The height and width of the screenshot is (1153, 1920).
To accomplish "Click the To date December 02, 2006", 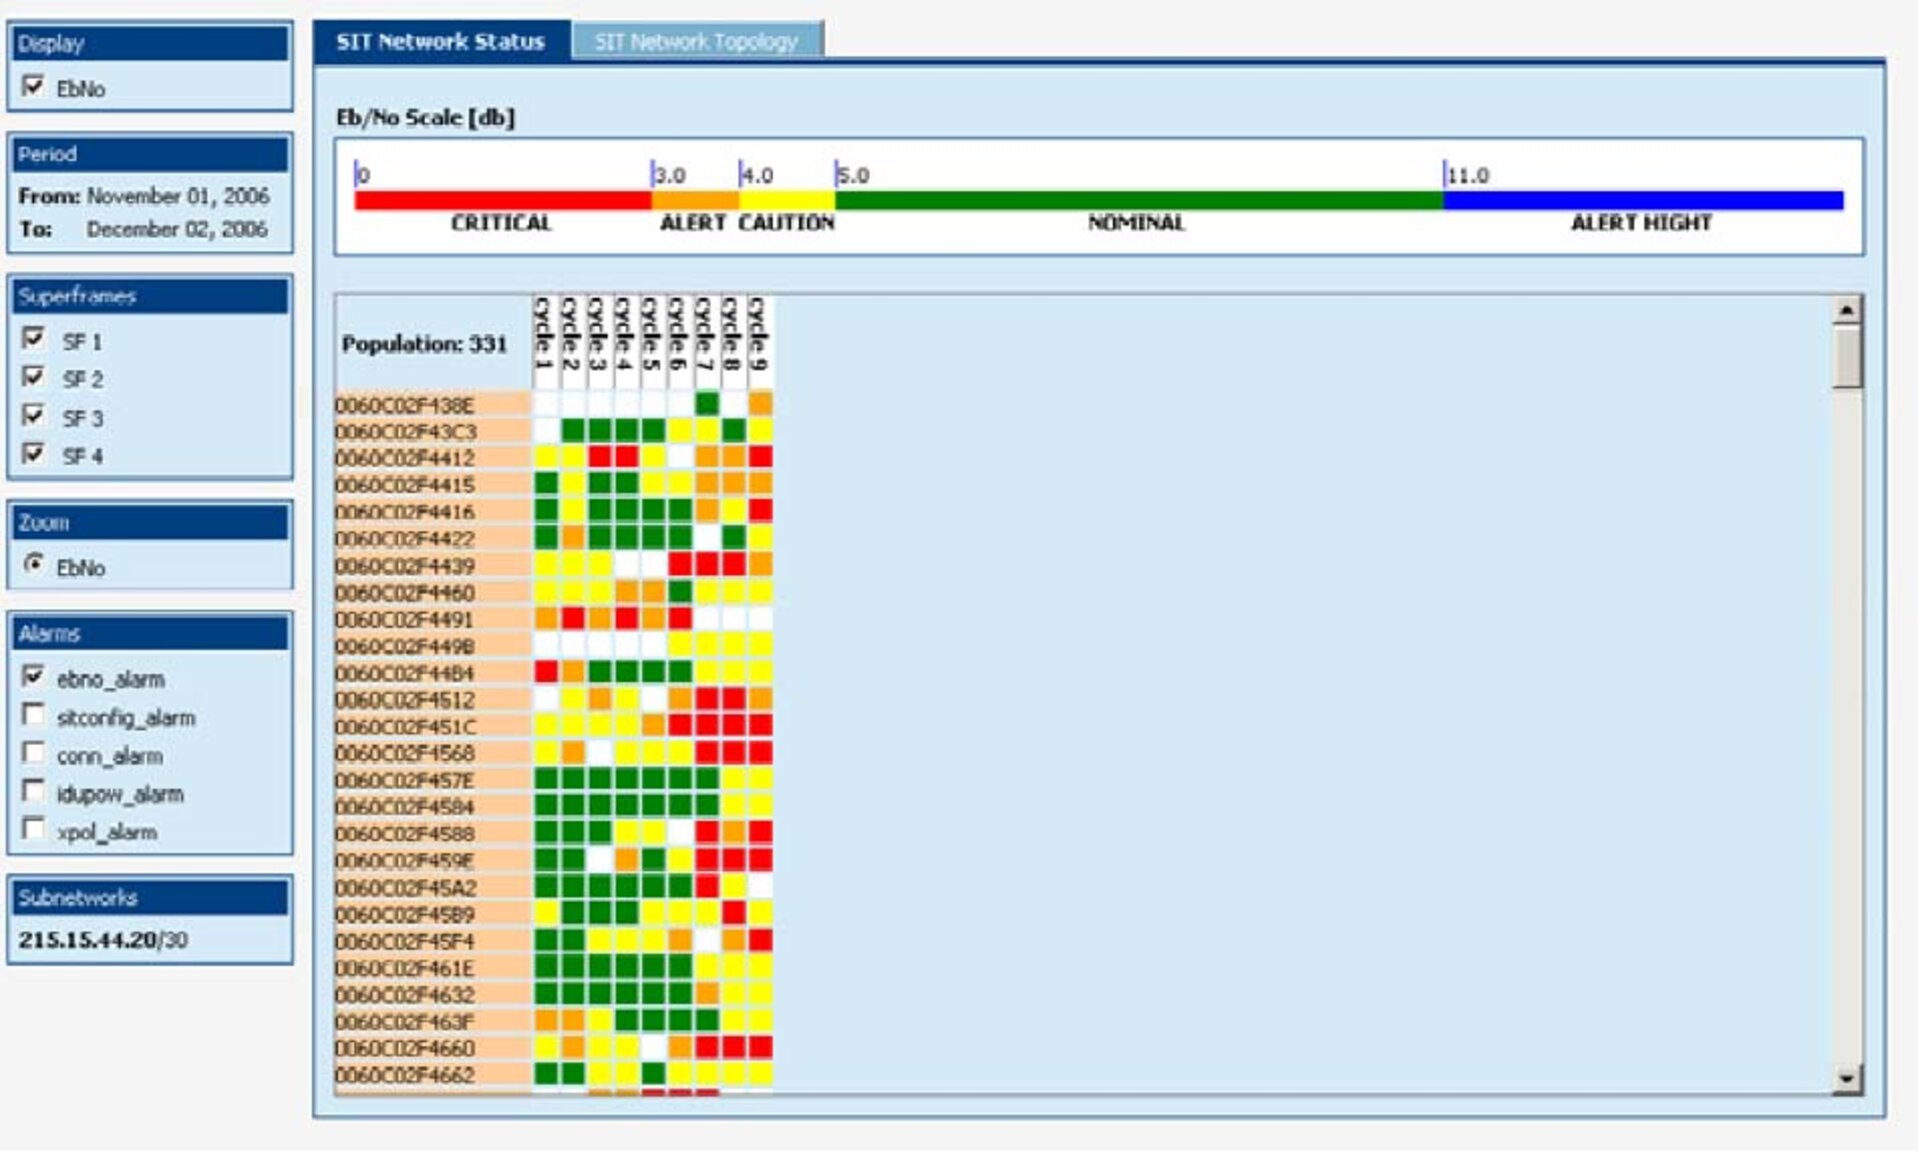I will pos(176,229).
